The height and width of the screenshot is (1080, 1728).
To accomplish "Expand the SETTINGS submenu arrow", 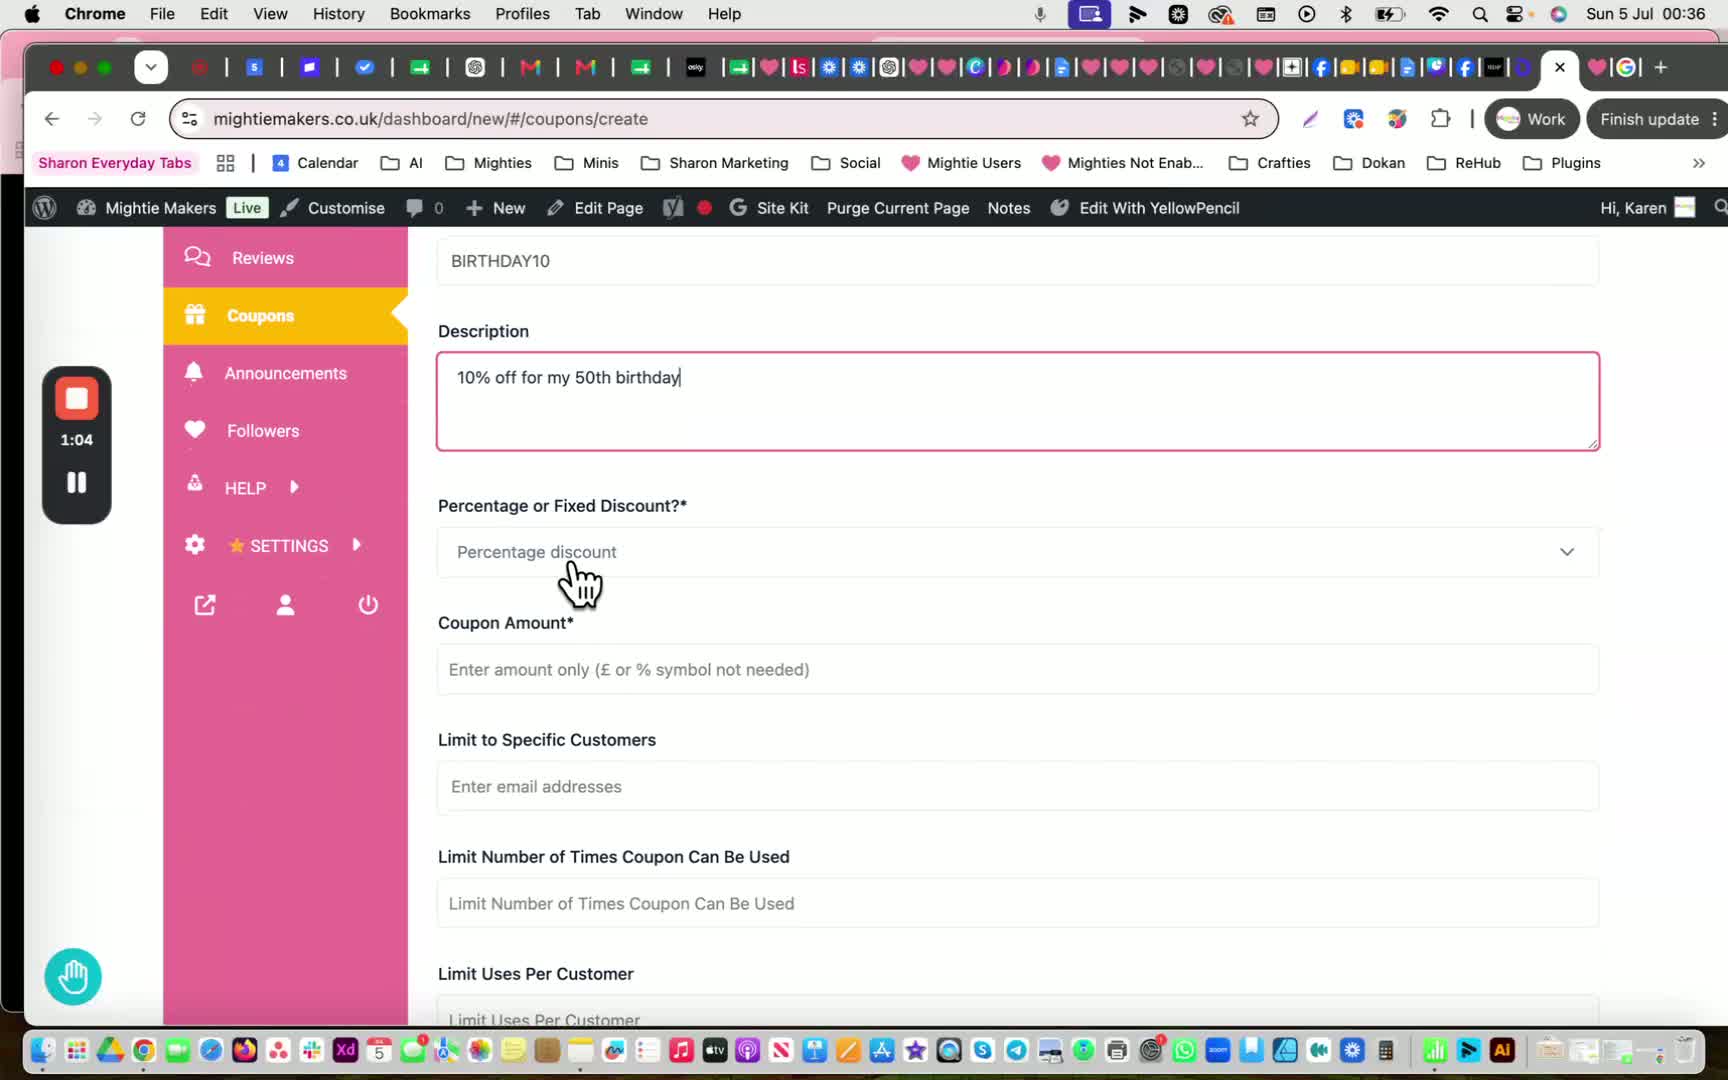I will (x=356, y=545).
